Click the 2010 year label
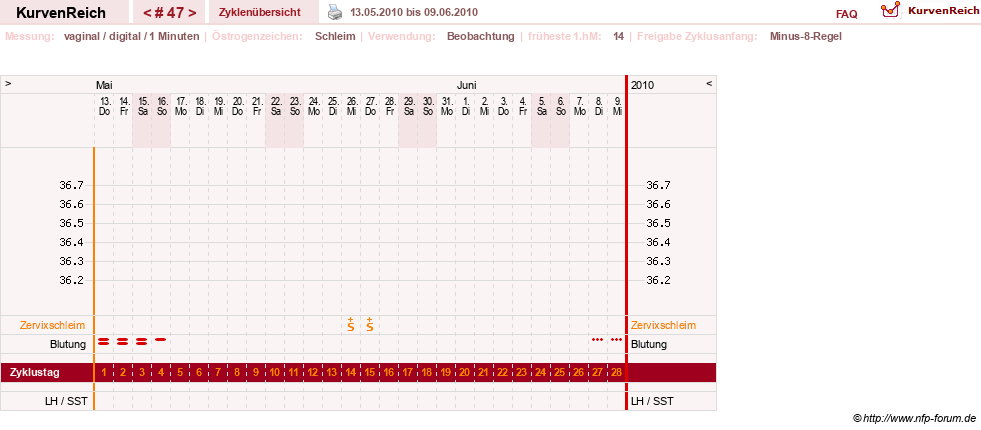 (x=642, y=85)
